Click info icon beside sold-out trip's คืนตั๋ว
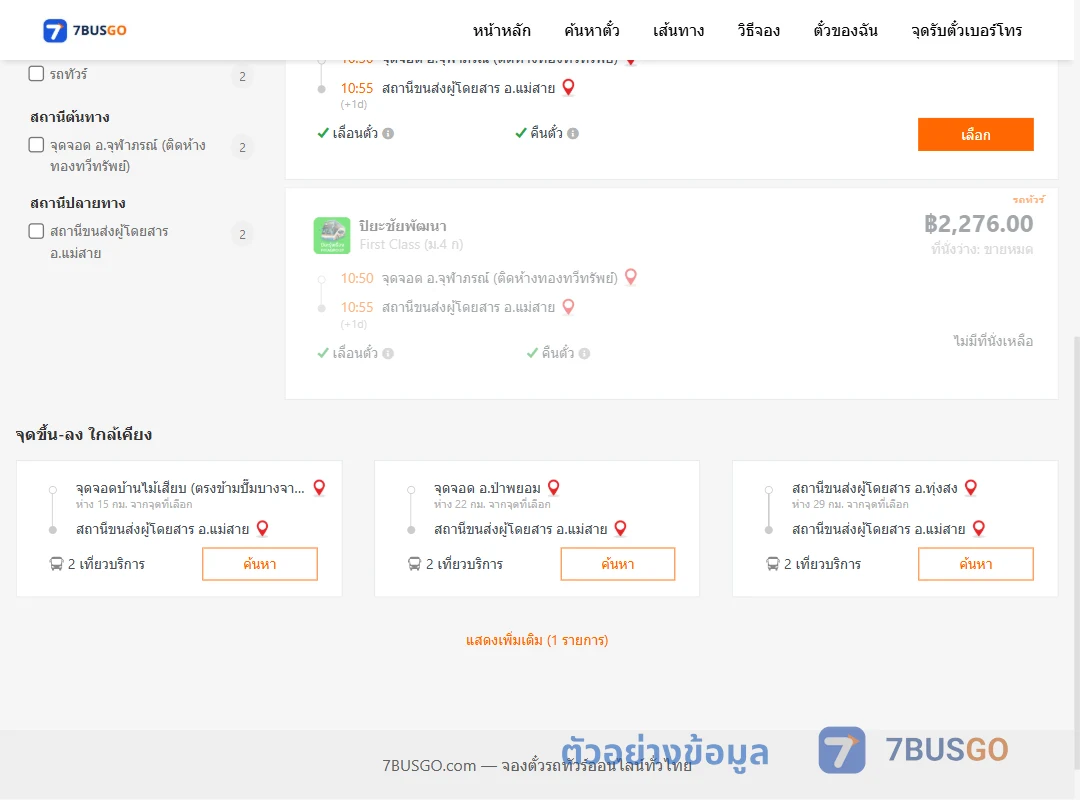The height and width of the screenshot is (800, 1080). point(584,353)
